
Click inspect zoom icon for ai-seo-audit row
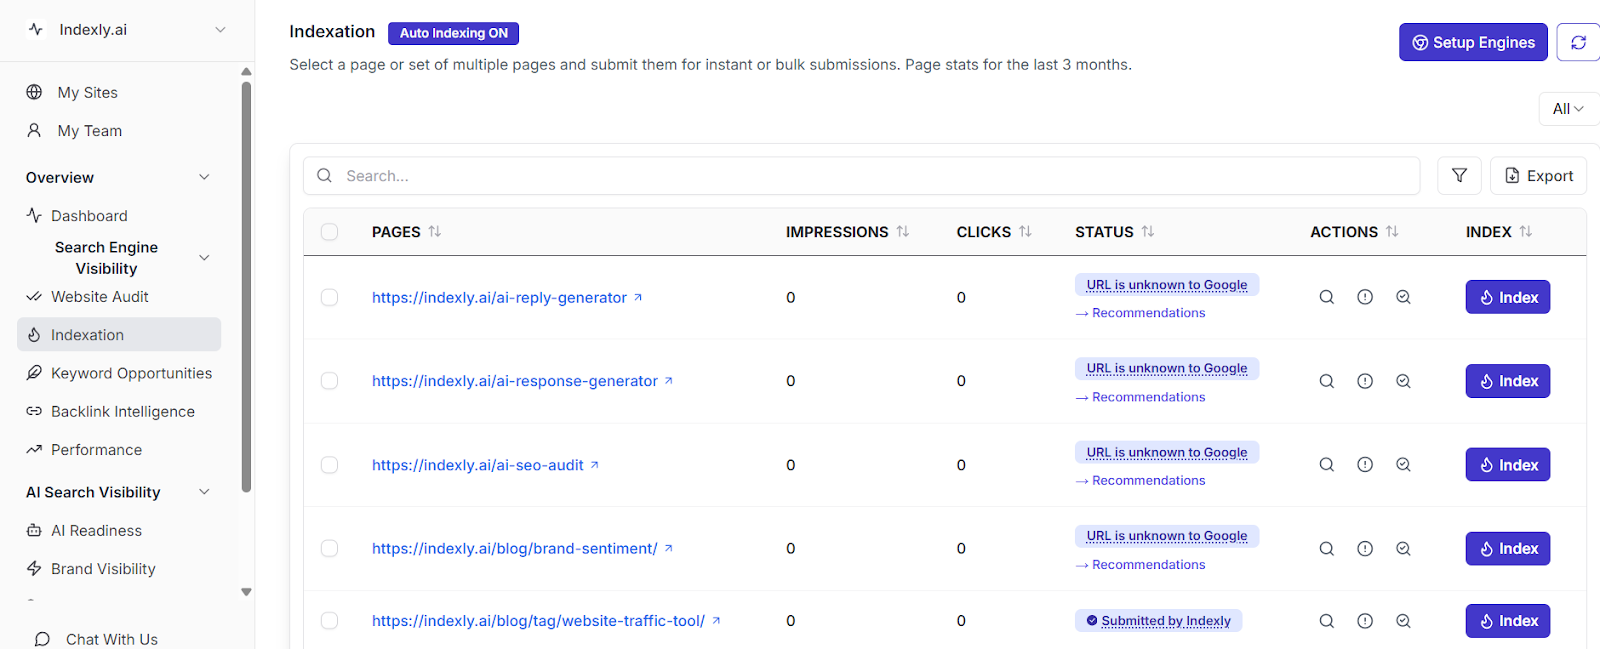click(1403, 465)
